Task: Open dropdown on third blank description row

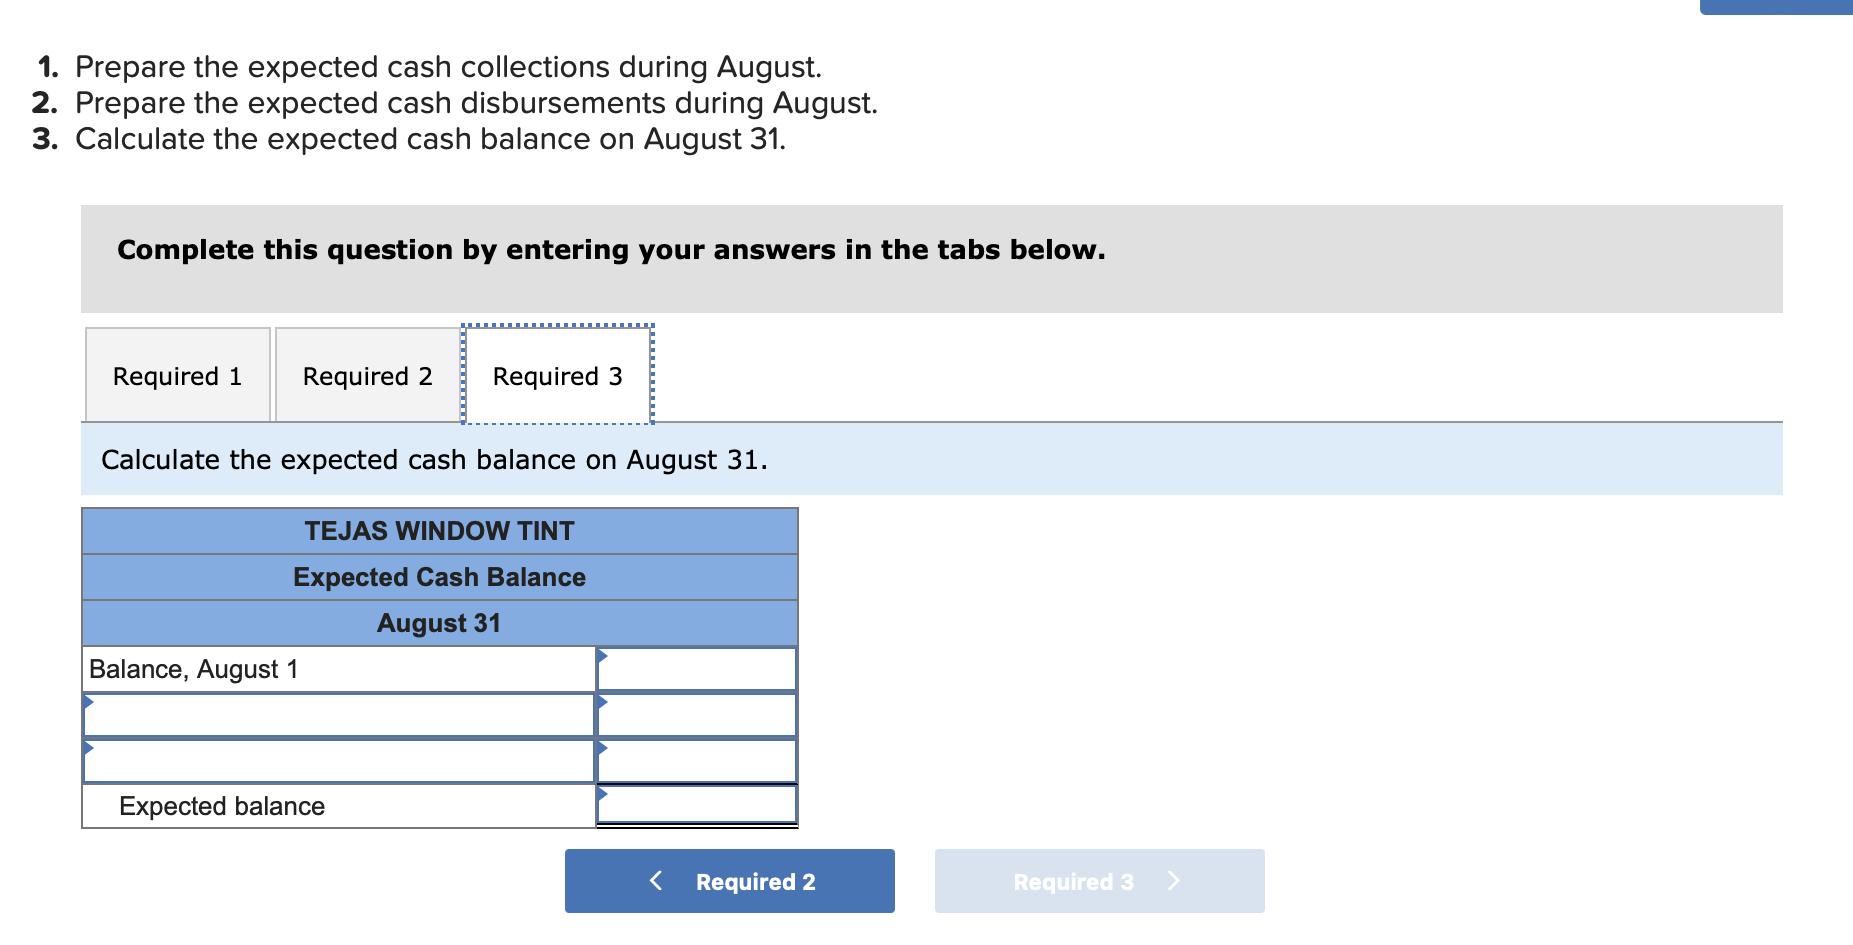Action: (88, 749)
